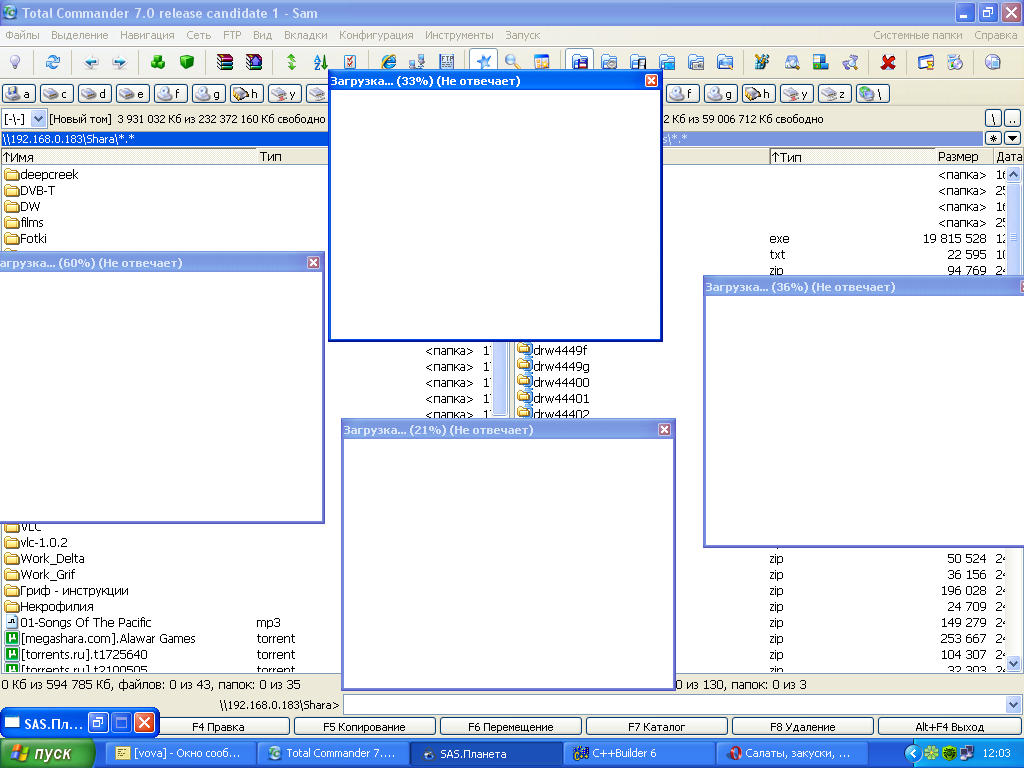
Task: Click the blue forward arrow toolbar icon
Action: coord(119,62)
